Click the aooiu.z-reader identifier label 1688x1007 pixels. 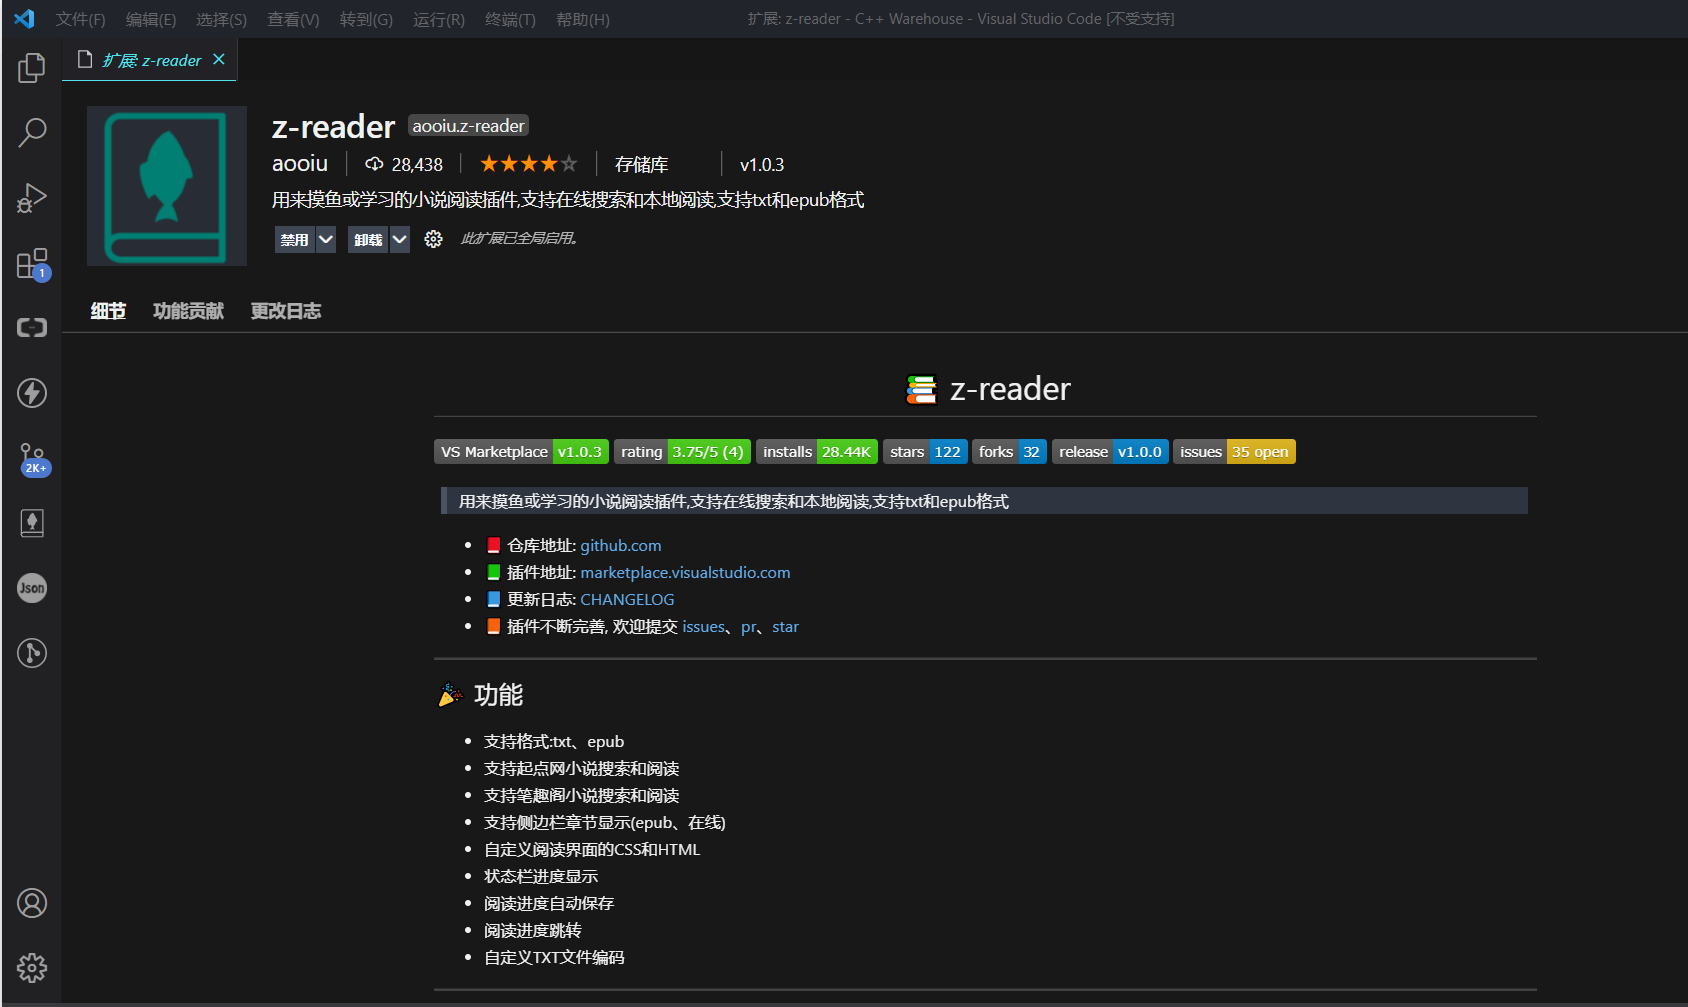(468, 126)
